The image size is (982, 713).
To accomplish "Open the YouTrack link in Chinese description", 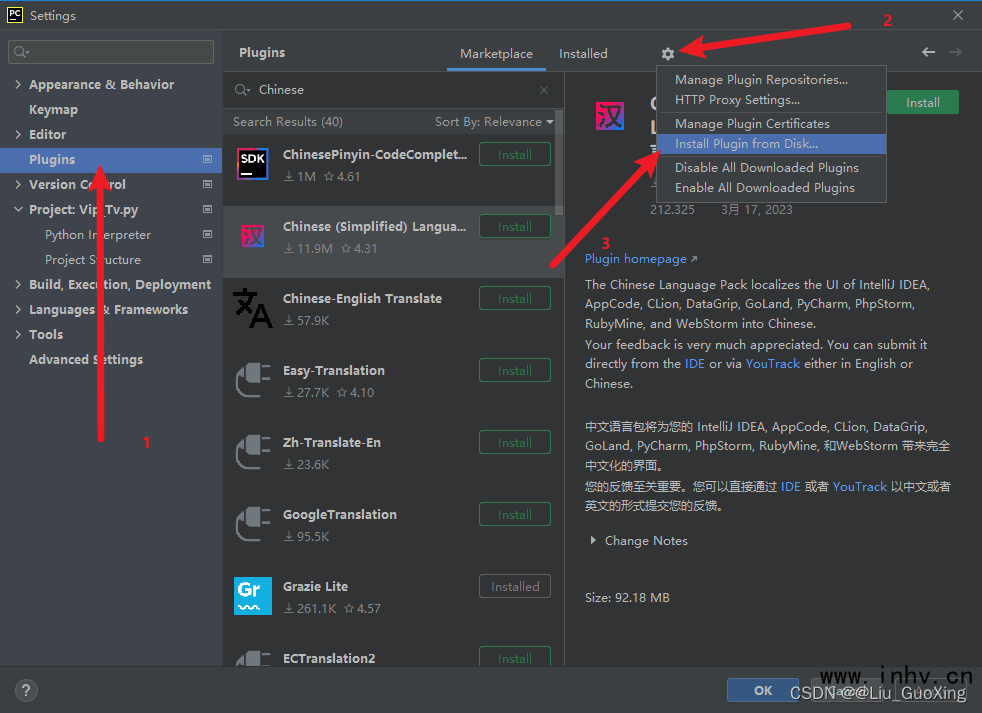I will point(859,487).
